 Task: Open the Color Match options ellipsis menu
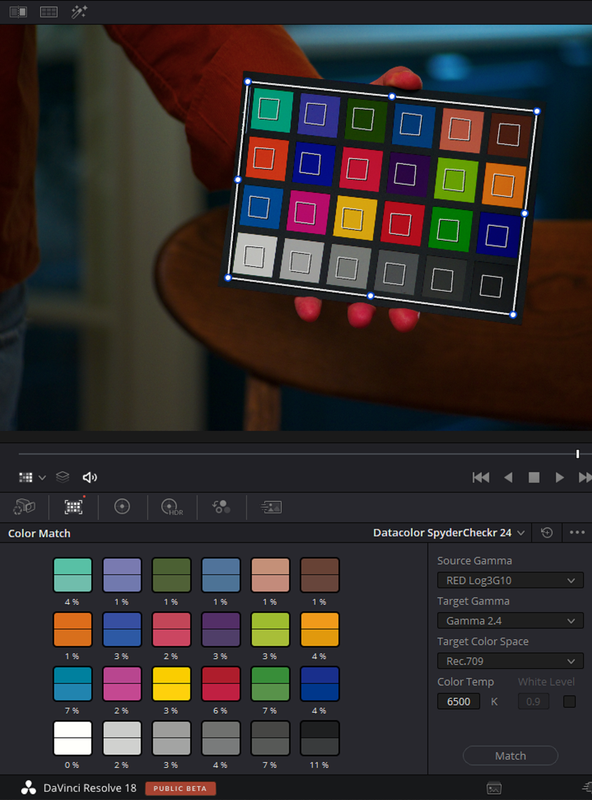(577, 532)
